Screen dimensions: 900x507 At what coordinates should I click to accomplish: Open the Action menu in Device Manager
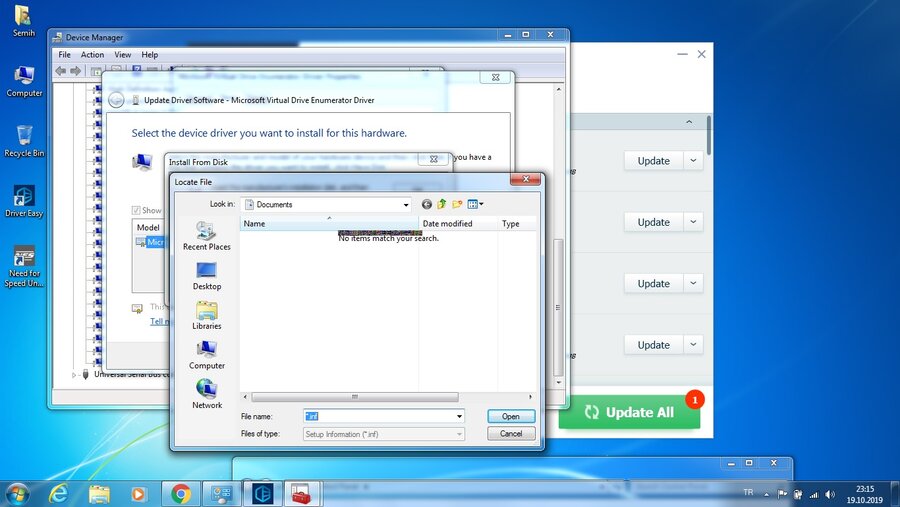click(92, 55)
